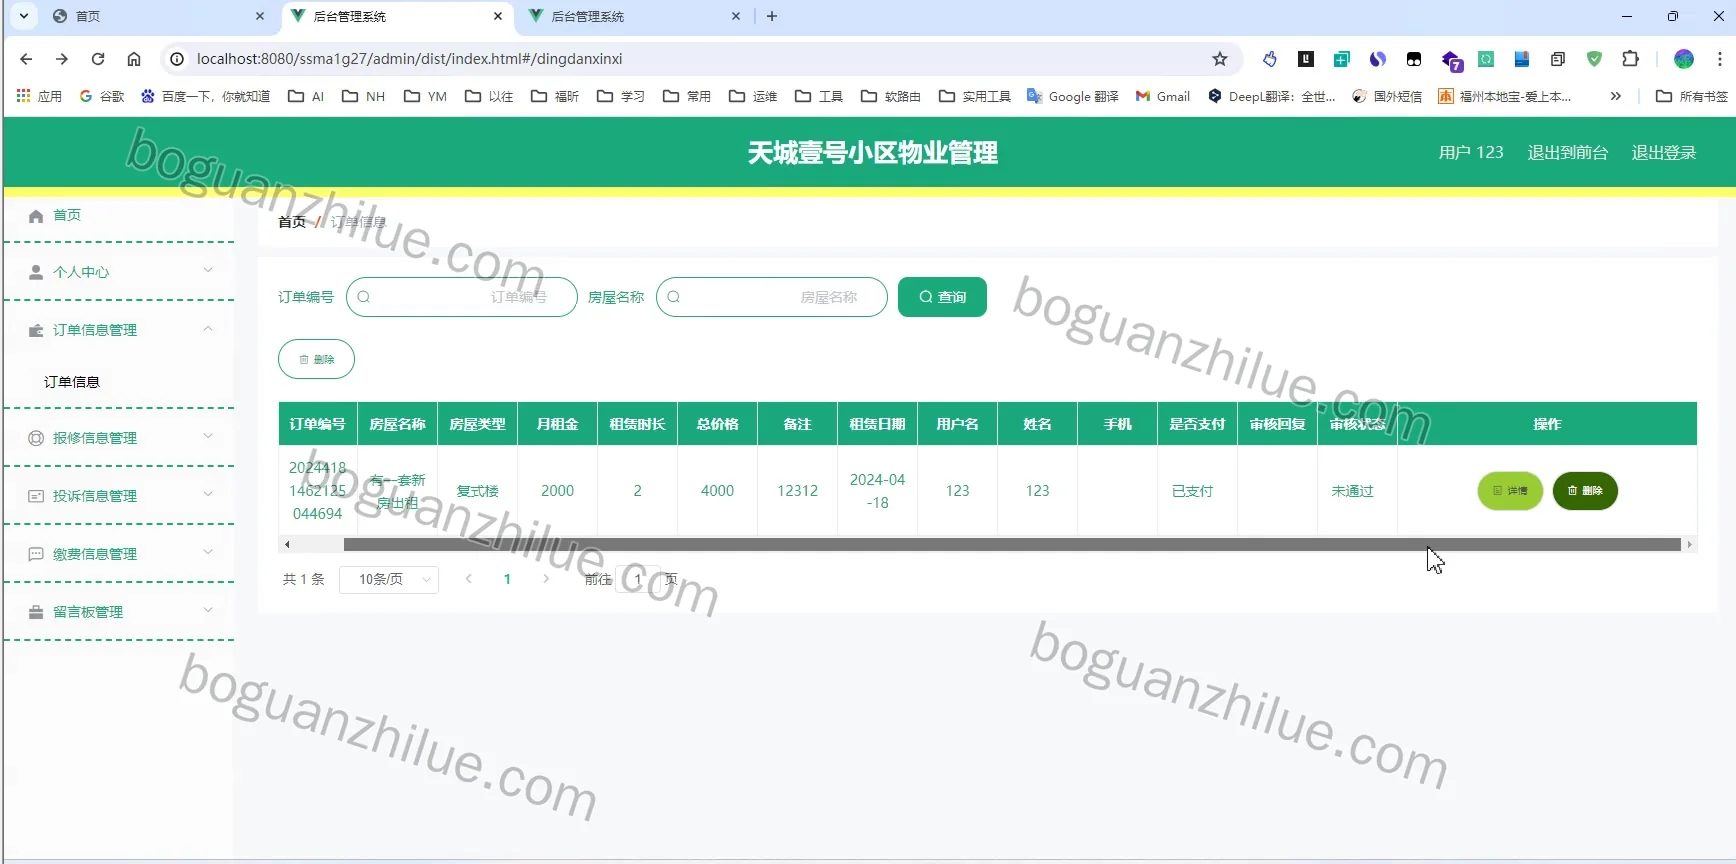This screenshot has height=864, width=1736.
Task: Close the 首页 browser tab
Action: point(260,16)
